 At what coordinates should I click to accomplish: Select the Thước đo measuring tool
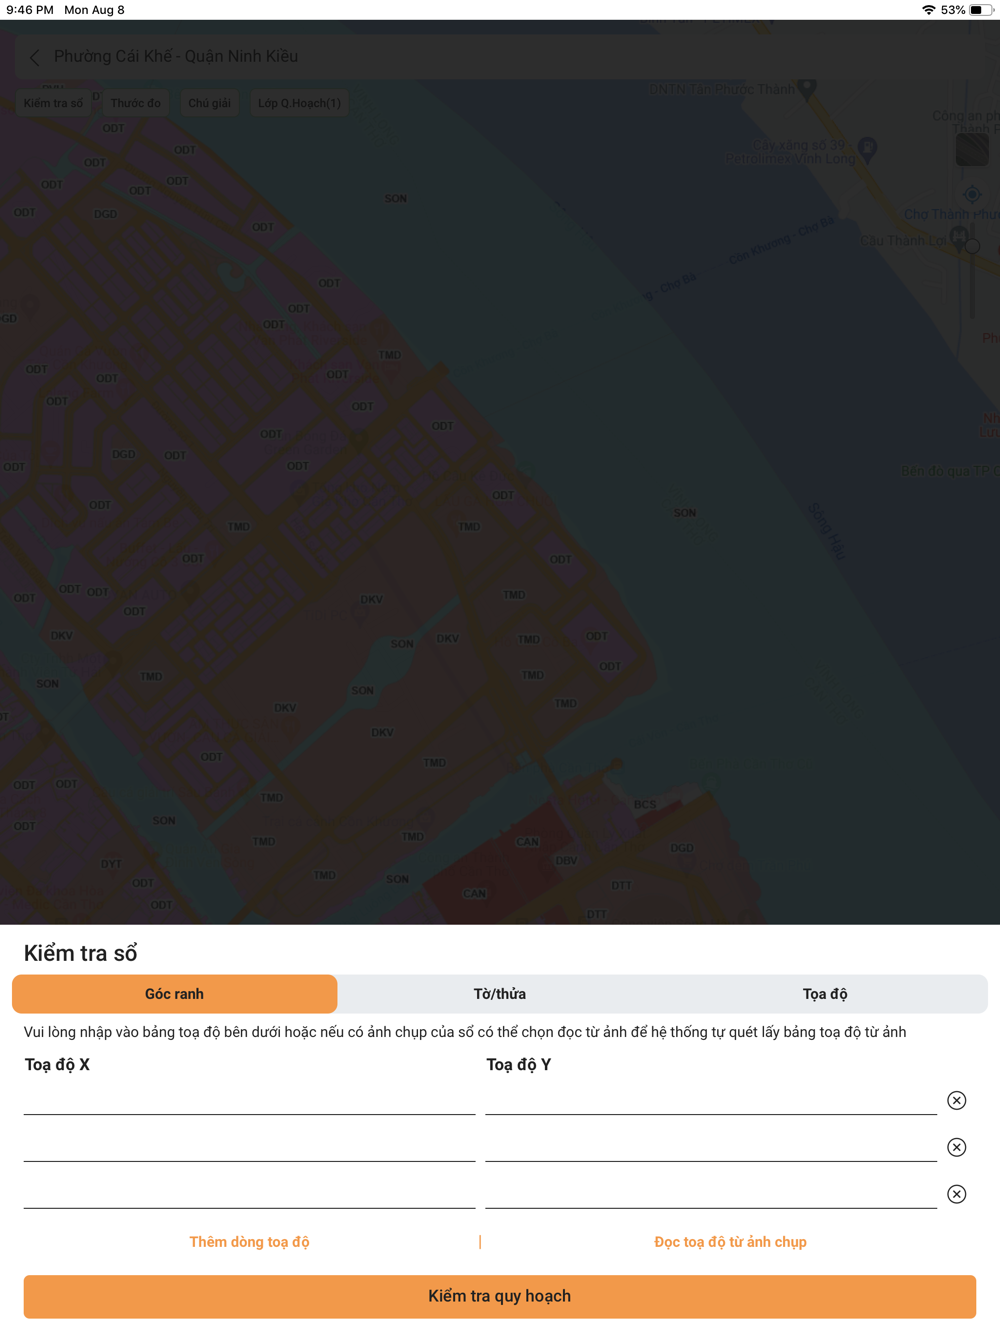(x=135, y=103)
